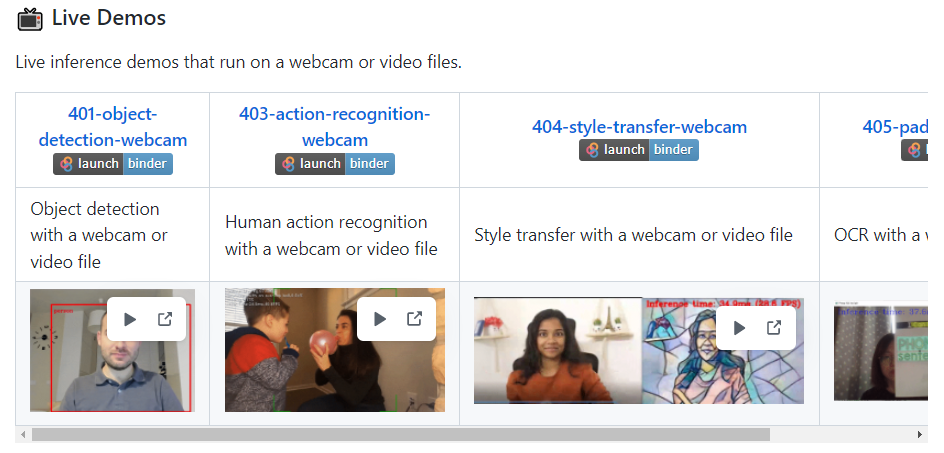Open the partially visible 405 notebook link
Viewport: 944px width, 453px height.
tap(895, 127)
